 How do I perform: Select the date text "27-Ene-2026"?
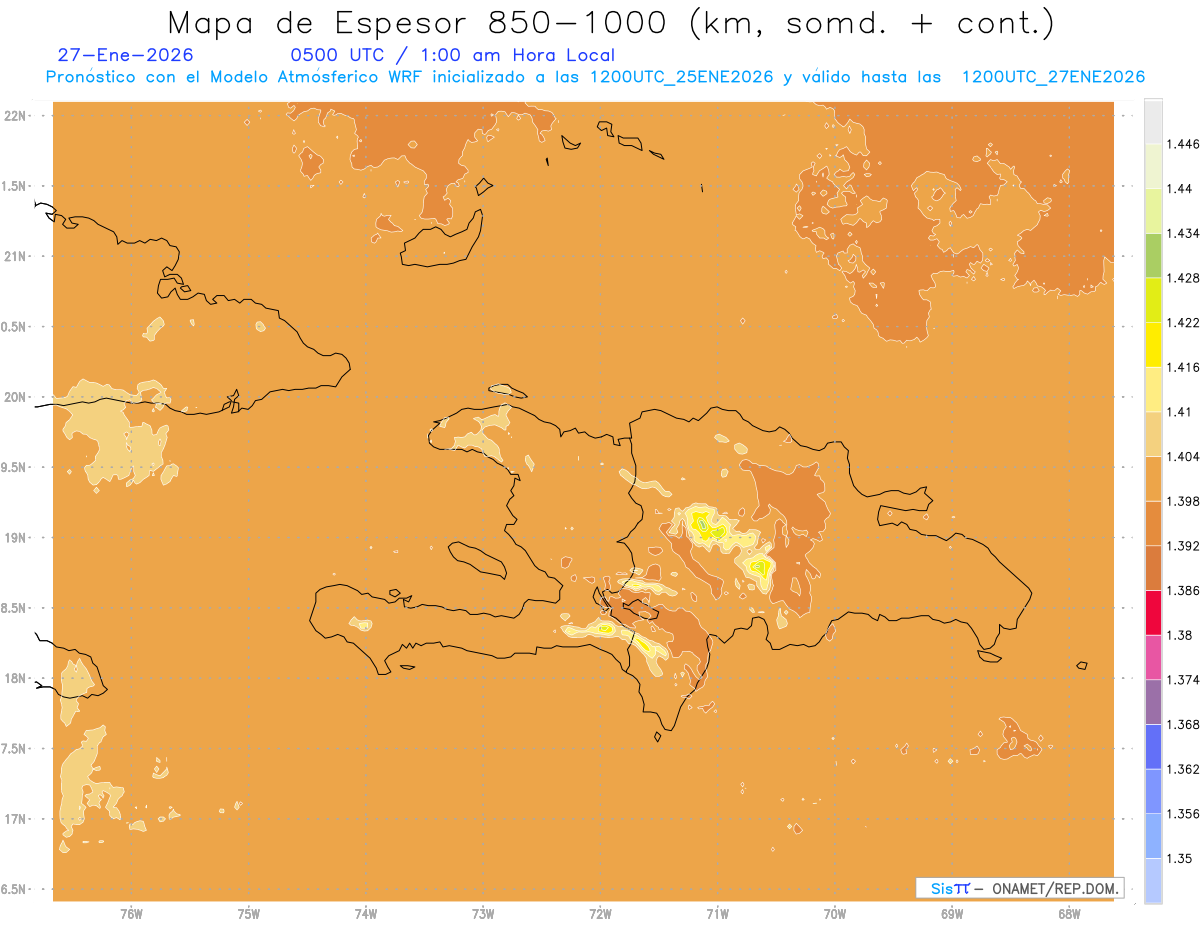126,56
